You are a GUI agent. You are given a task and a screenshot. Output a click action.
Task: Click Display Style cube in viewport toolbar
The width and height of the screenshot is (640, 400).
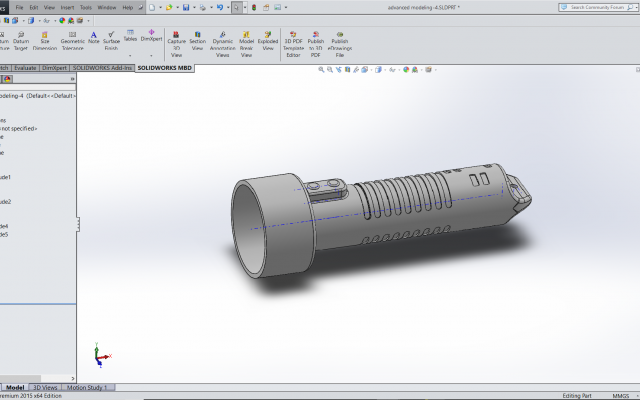(x=378, y=70)
